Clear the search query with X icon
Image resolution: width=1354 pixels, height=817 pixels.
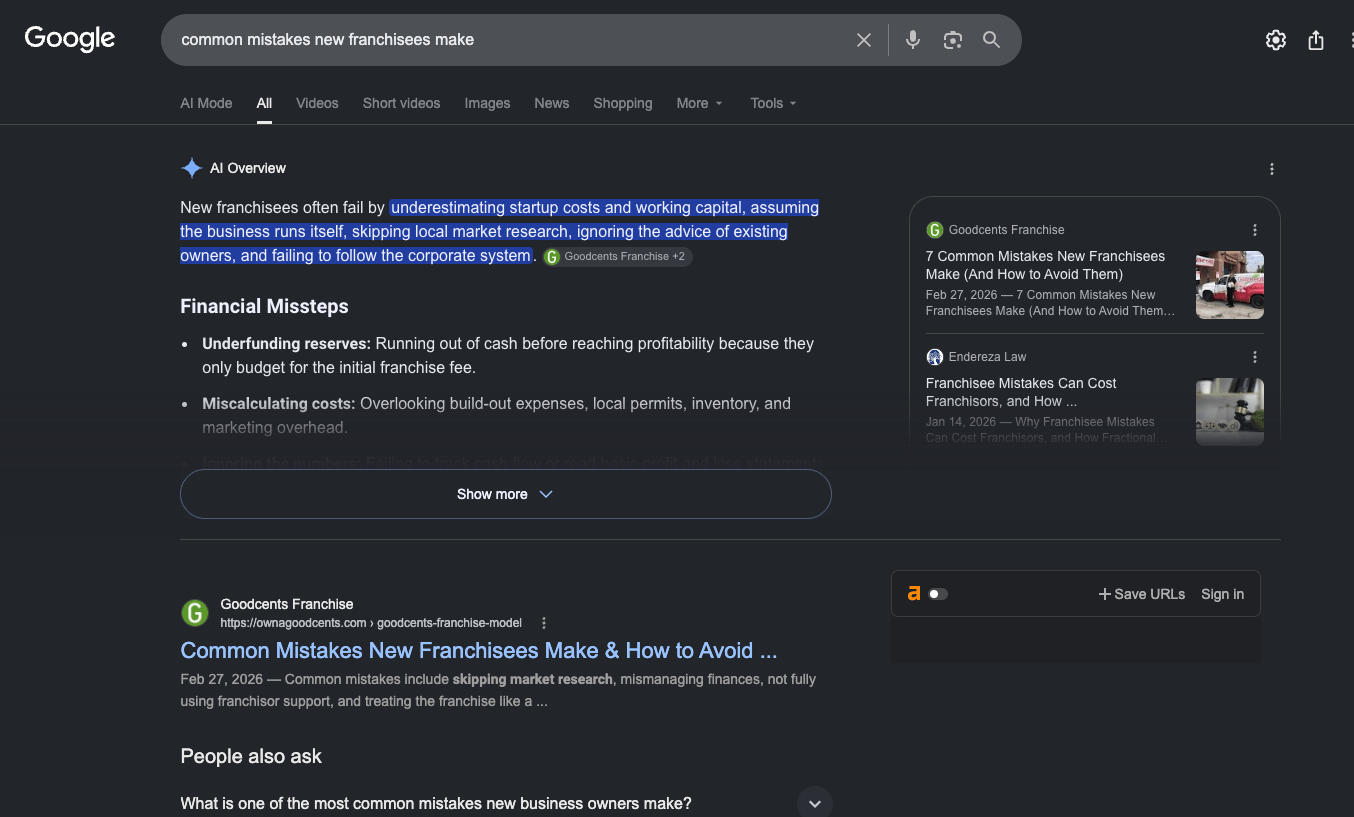coord(864,40)
